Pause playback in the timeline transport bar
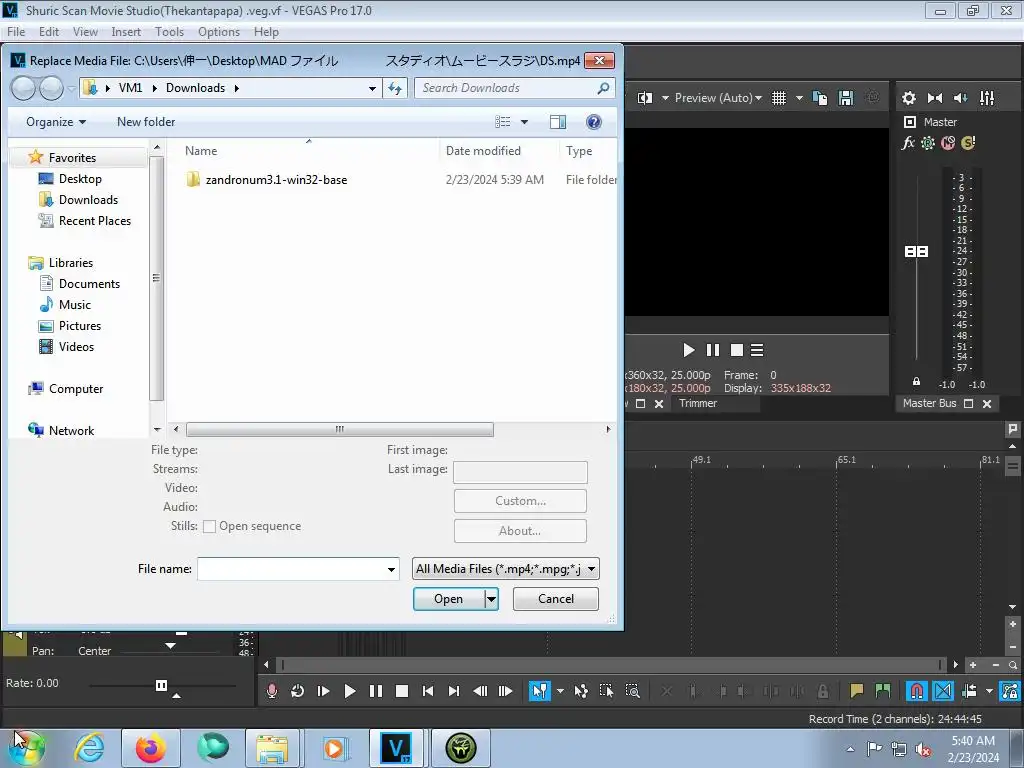 tap(376, 691)
